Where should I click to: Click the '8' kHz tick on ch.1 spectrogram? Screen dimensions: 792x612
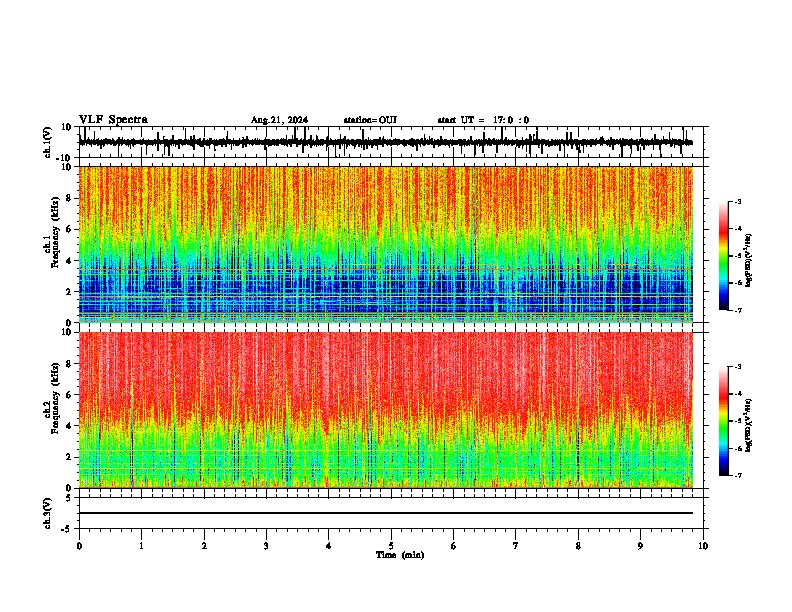[70, 198]
